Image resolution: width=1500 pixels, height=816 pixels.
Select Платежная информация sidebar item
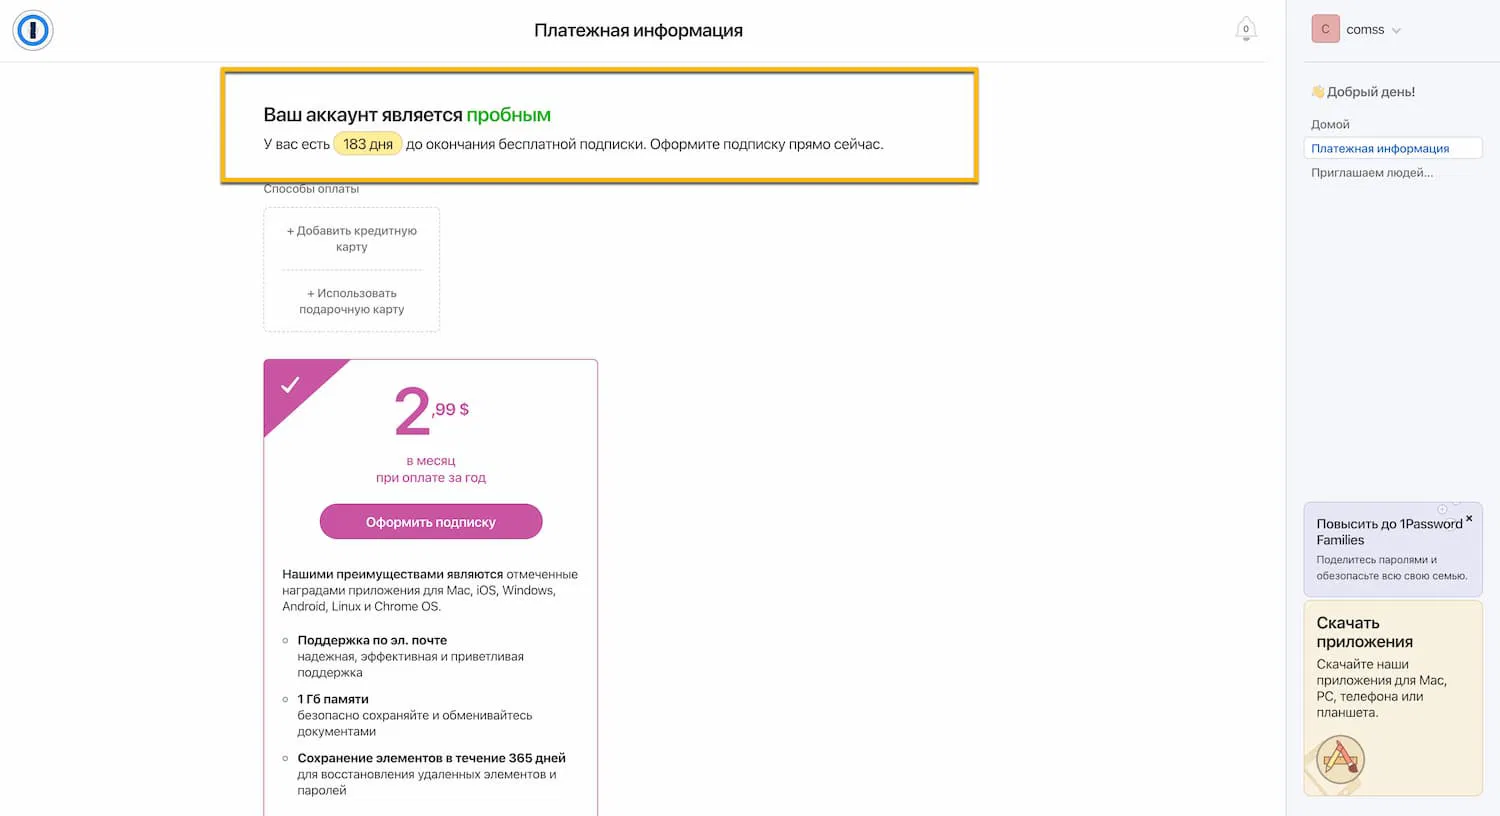coord(1380,148)
